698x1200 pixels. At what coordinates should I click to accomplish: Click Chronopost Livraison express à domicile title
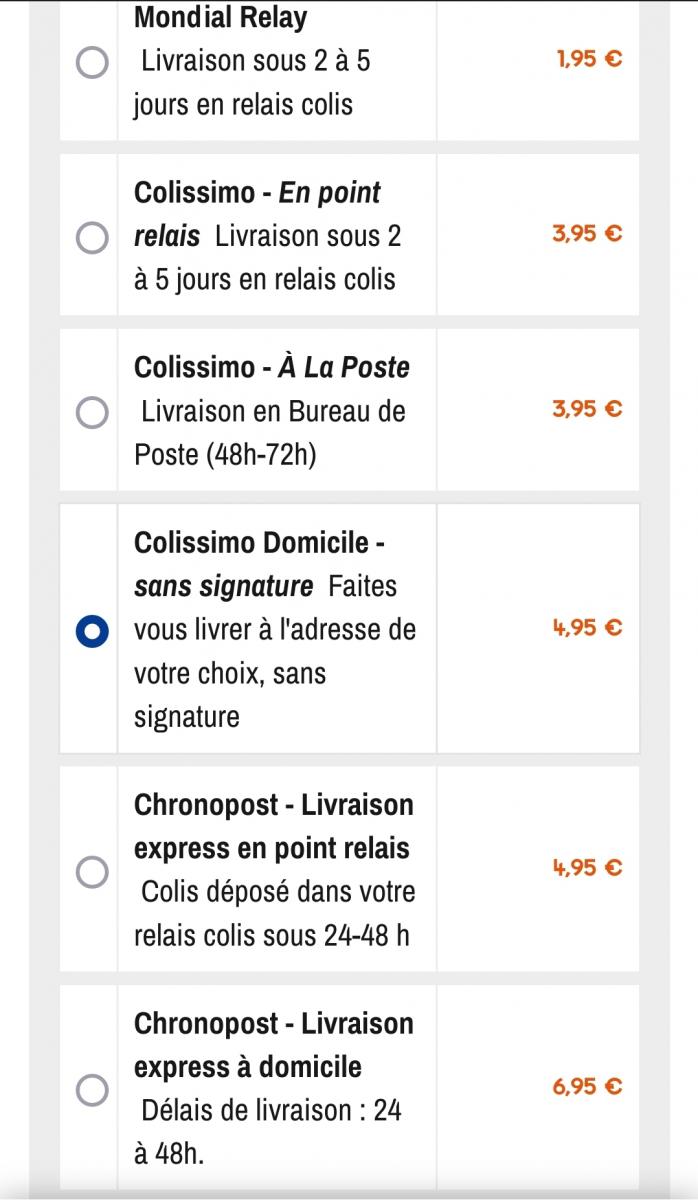(x=273, y=1045)
